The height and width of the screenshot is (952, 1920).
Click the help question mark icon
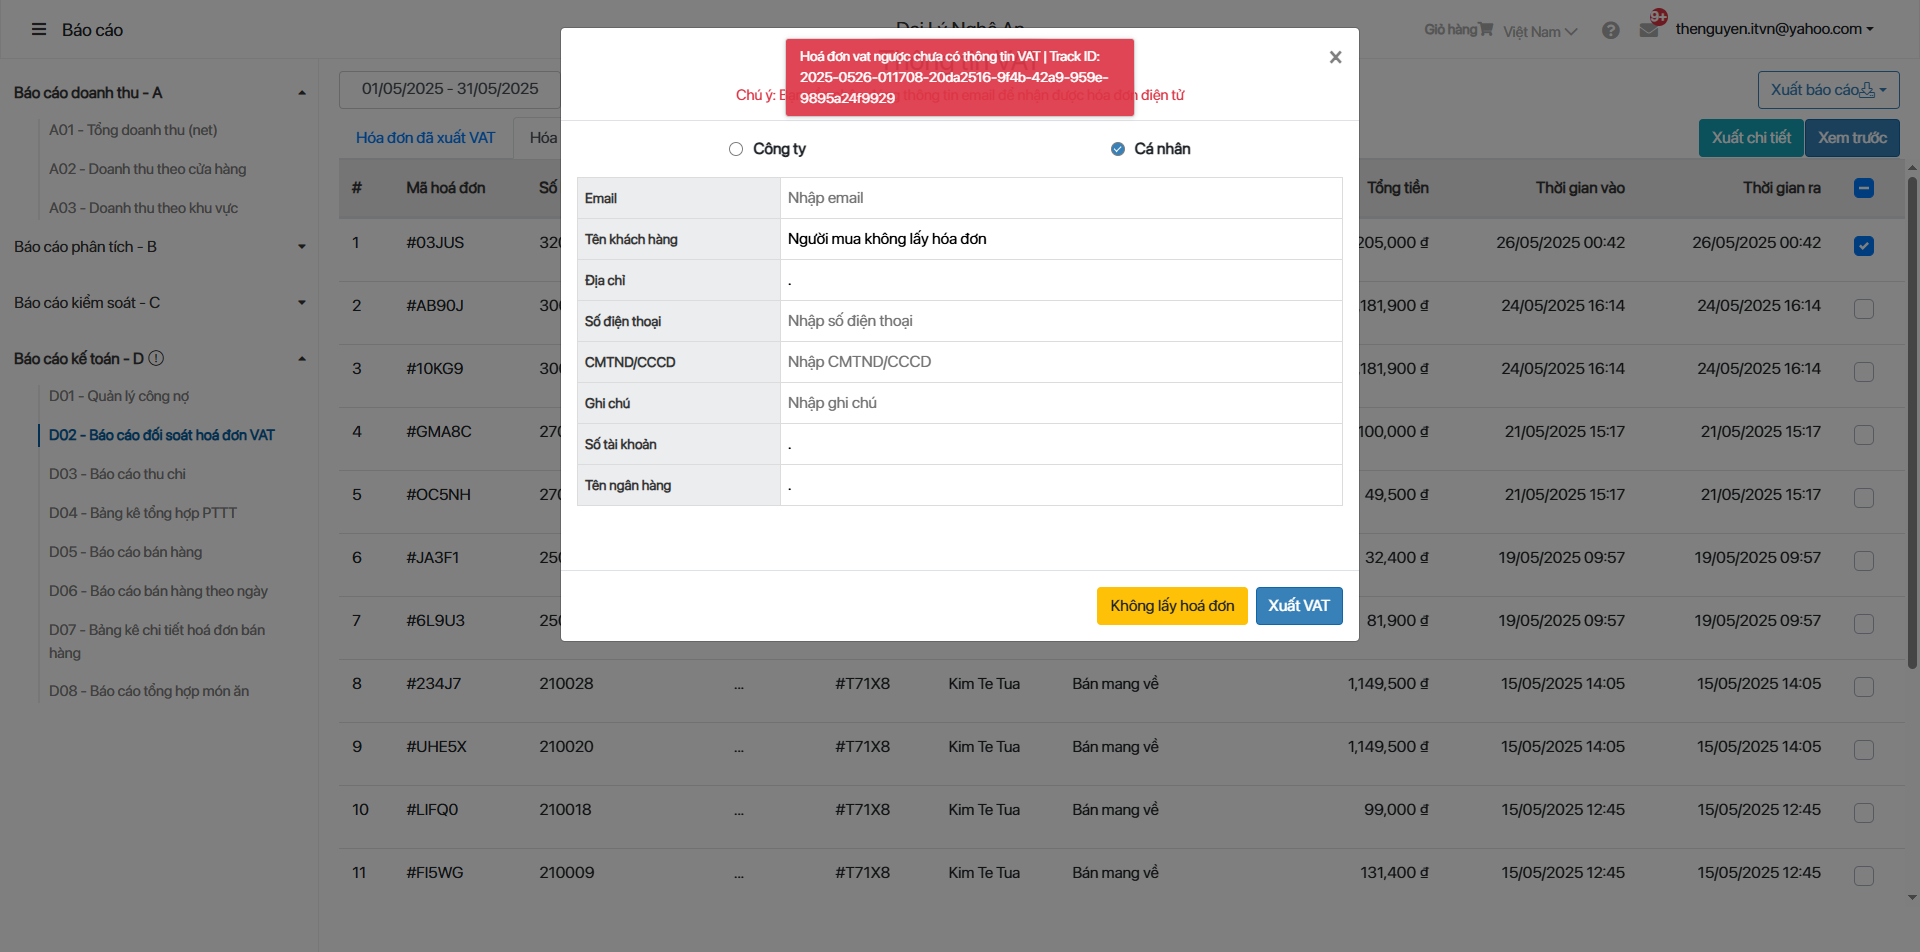click(1610, 31)
